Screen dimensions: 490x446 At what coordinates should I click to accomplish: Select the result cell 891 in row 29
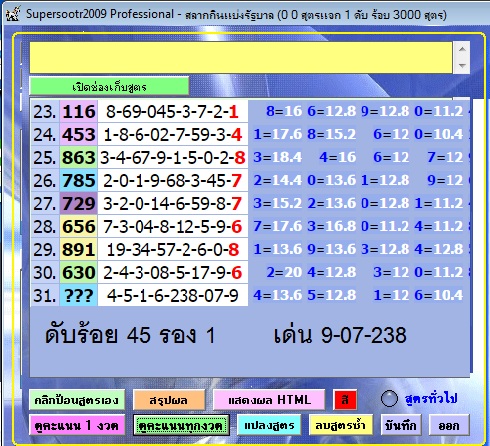(x=79, y=249)
